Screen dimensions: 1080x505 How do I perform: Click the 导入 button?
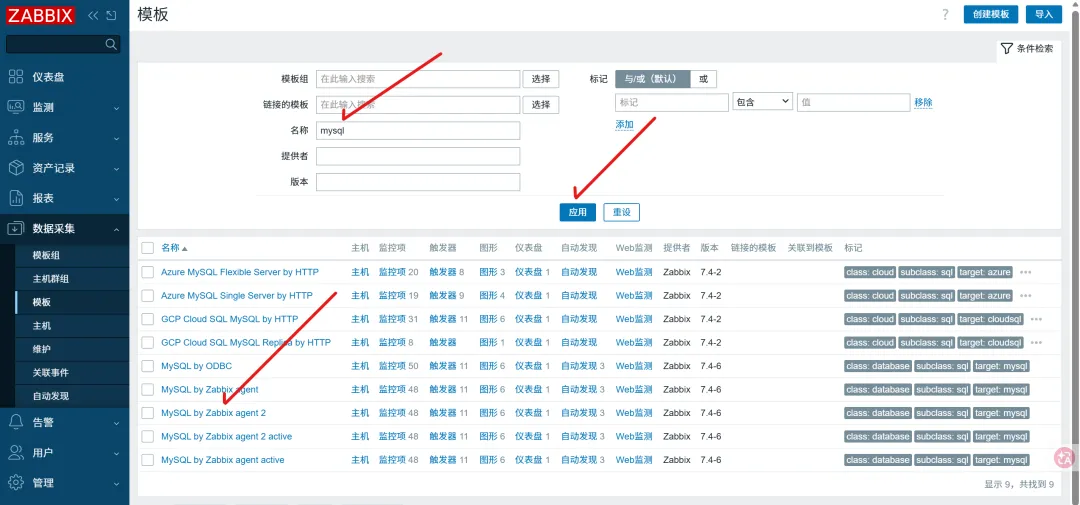pyautogui.click(x=1043, y=14)
